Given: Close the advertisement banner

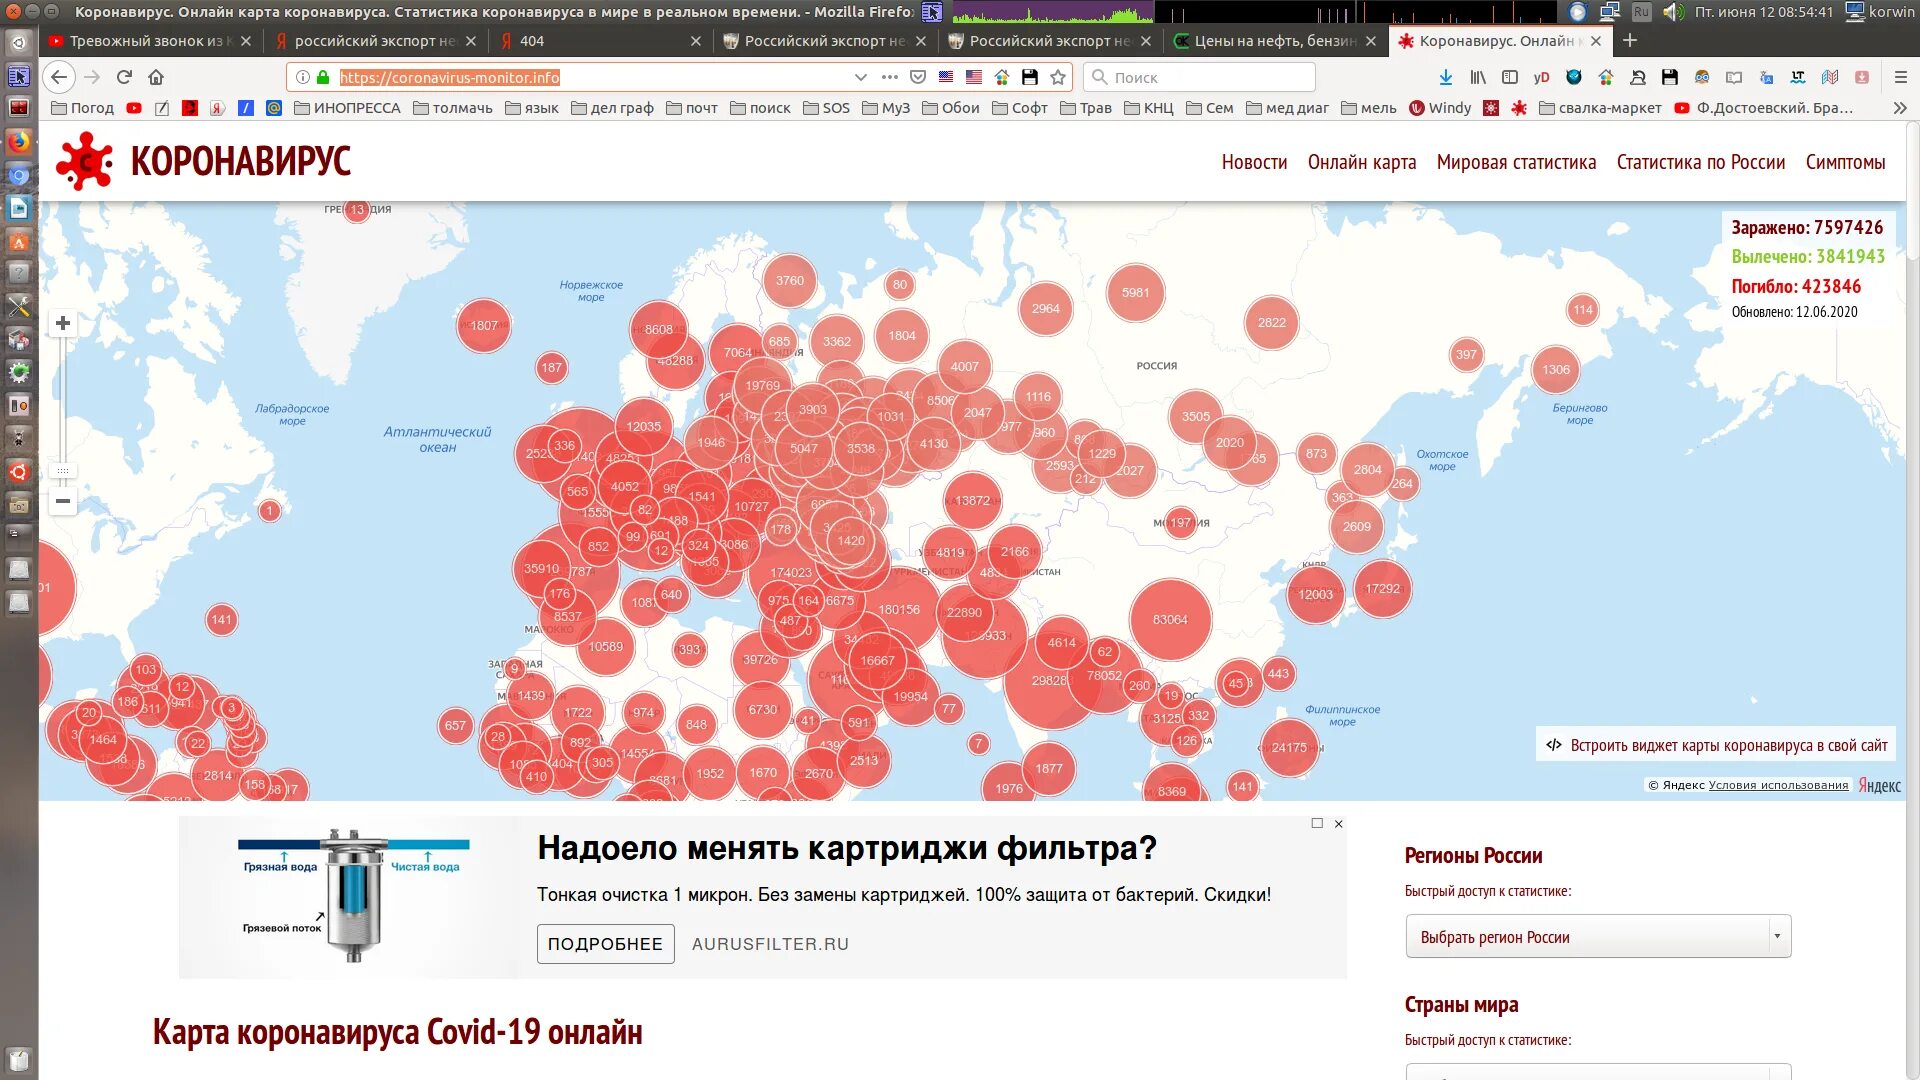Looking at the screenshot, I should pos(1338,824).
